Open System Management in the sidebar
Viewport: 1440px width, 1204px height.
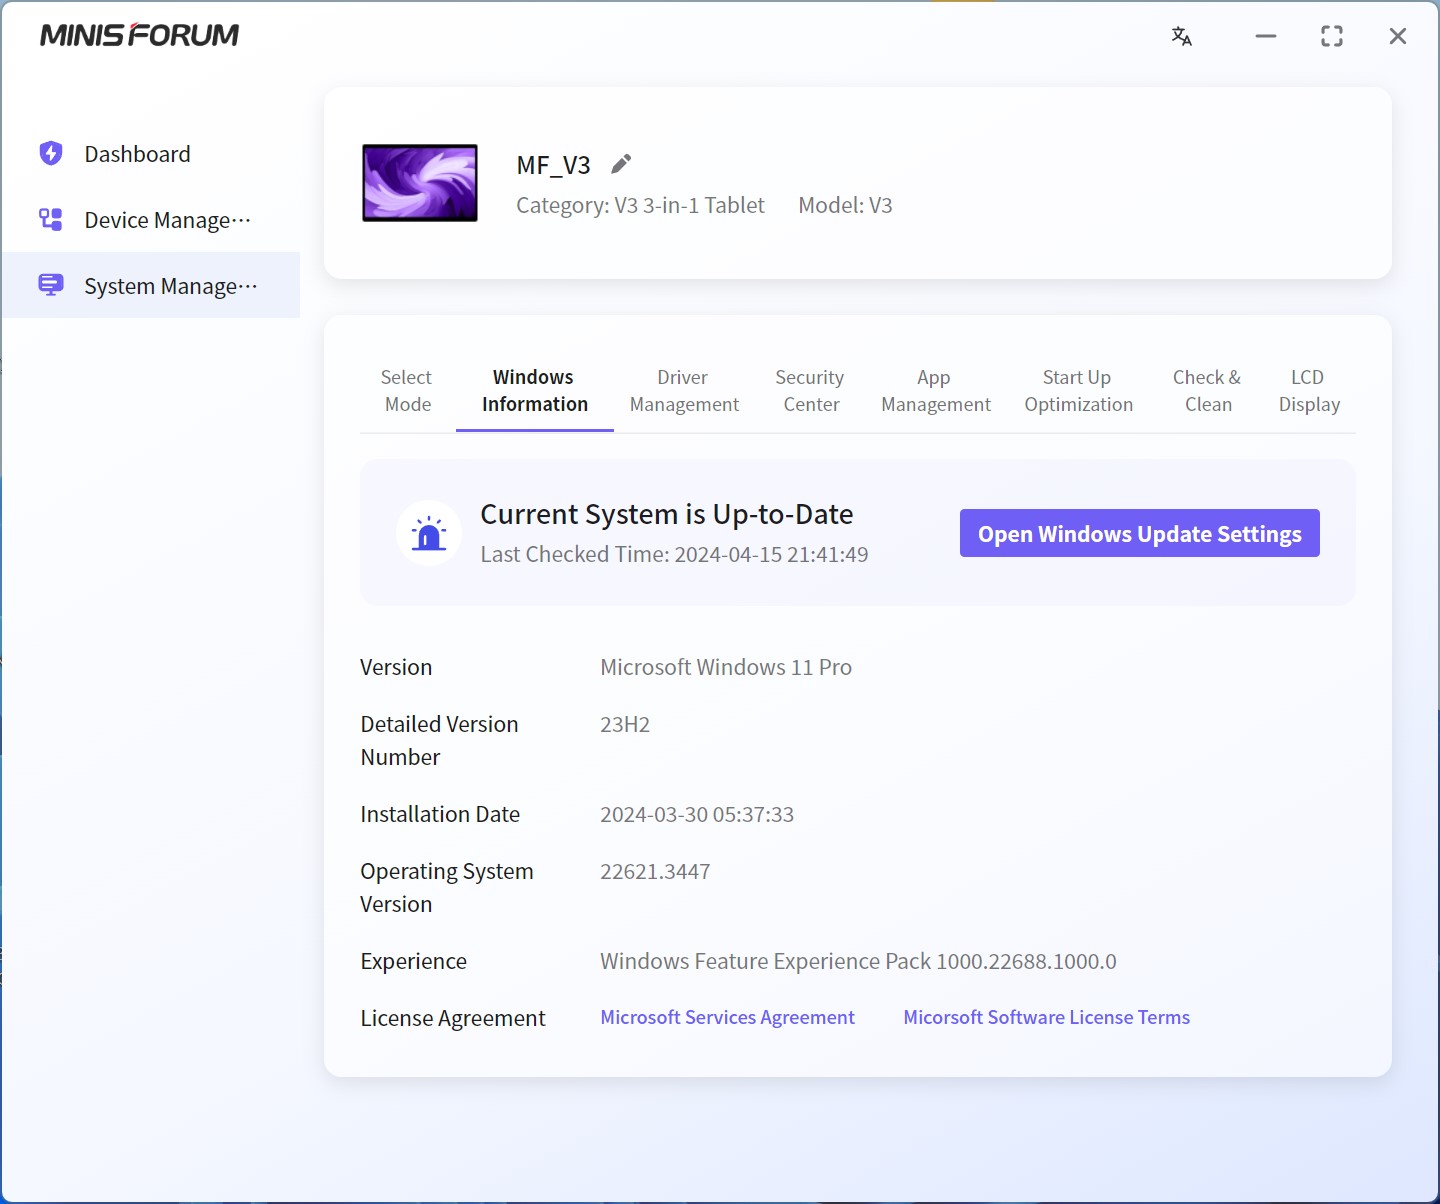151,285
